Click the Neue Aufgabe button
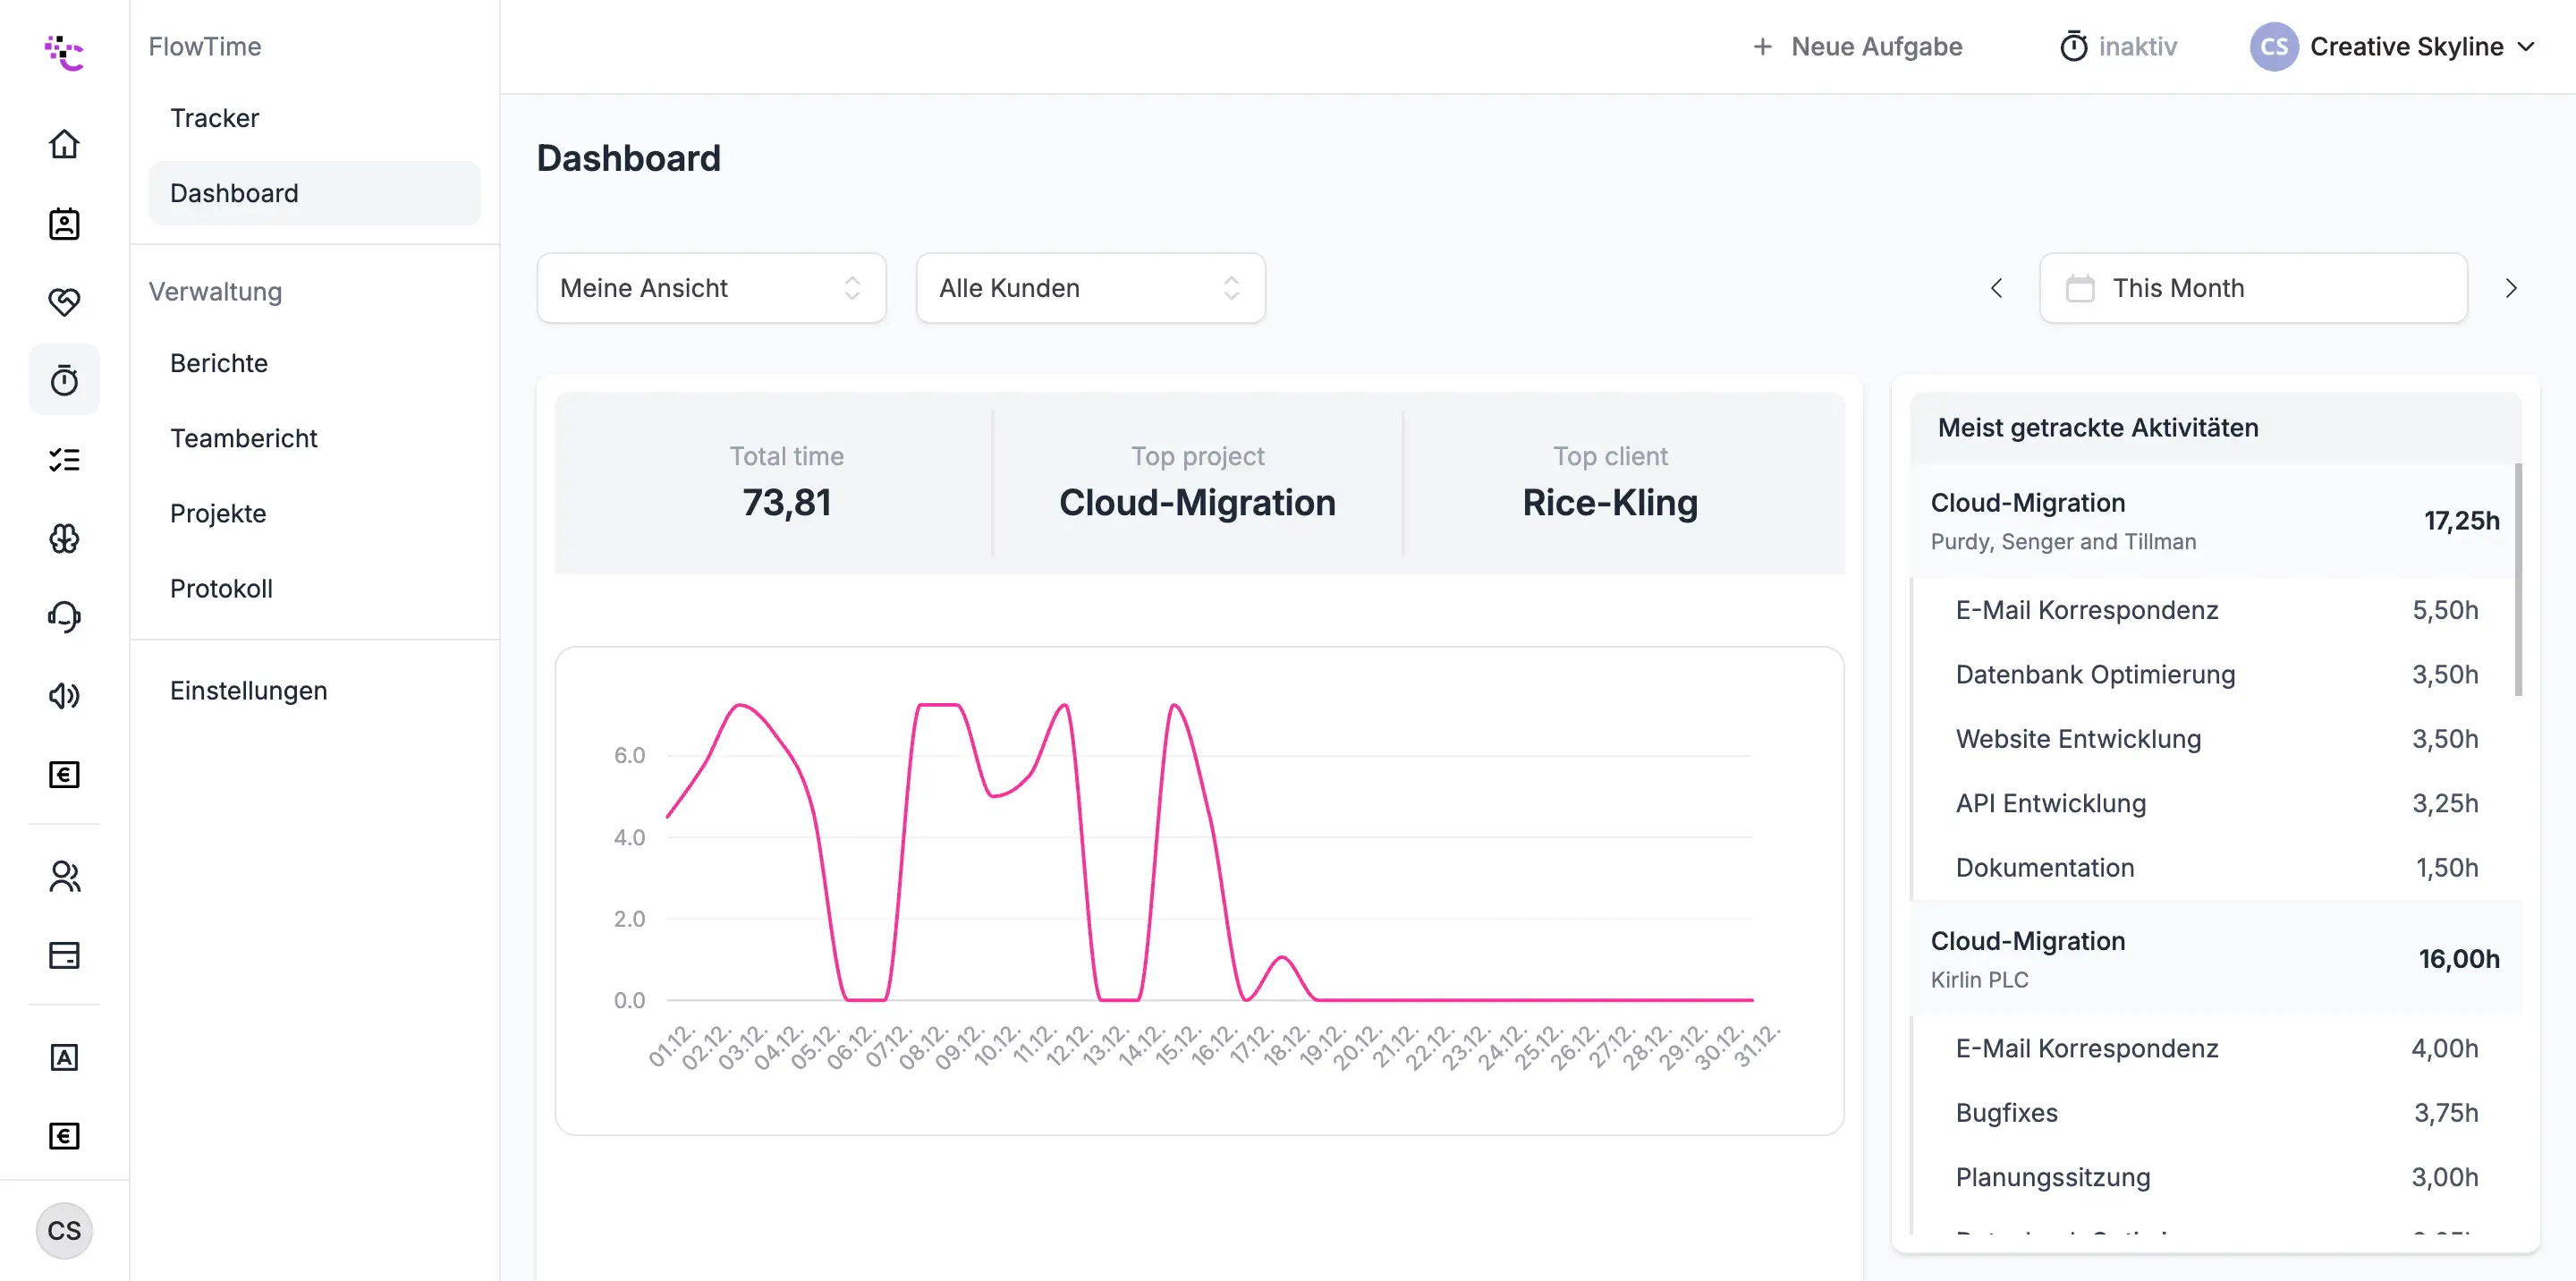Viewport: 2576px width, 1281px height. 1857,47
